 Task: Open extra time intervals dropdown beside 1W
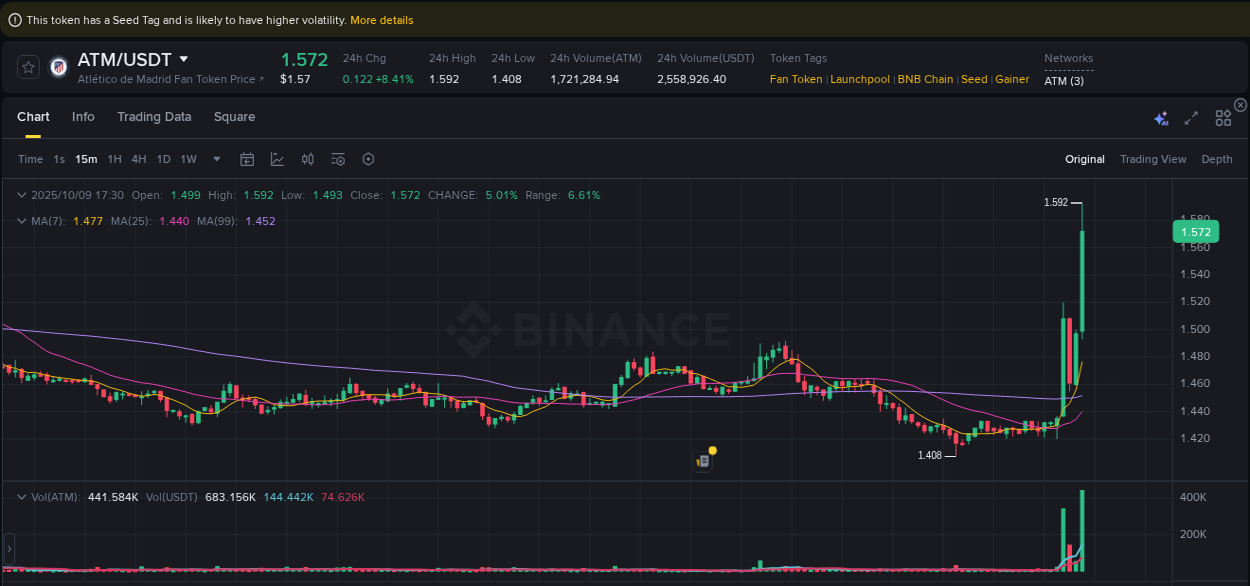[216, 159]
